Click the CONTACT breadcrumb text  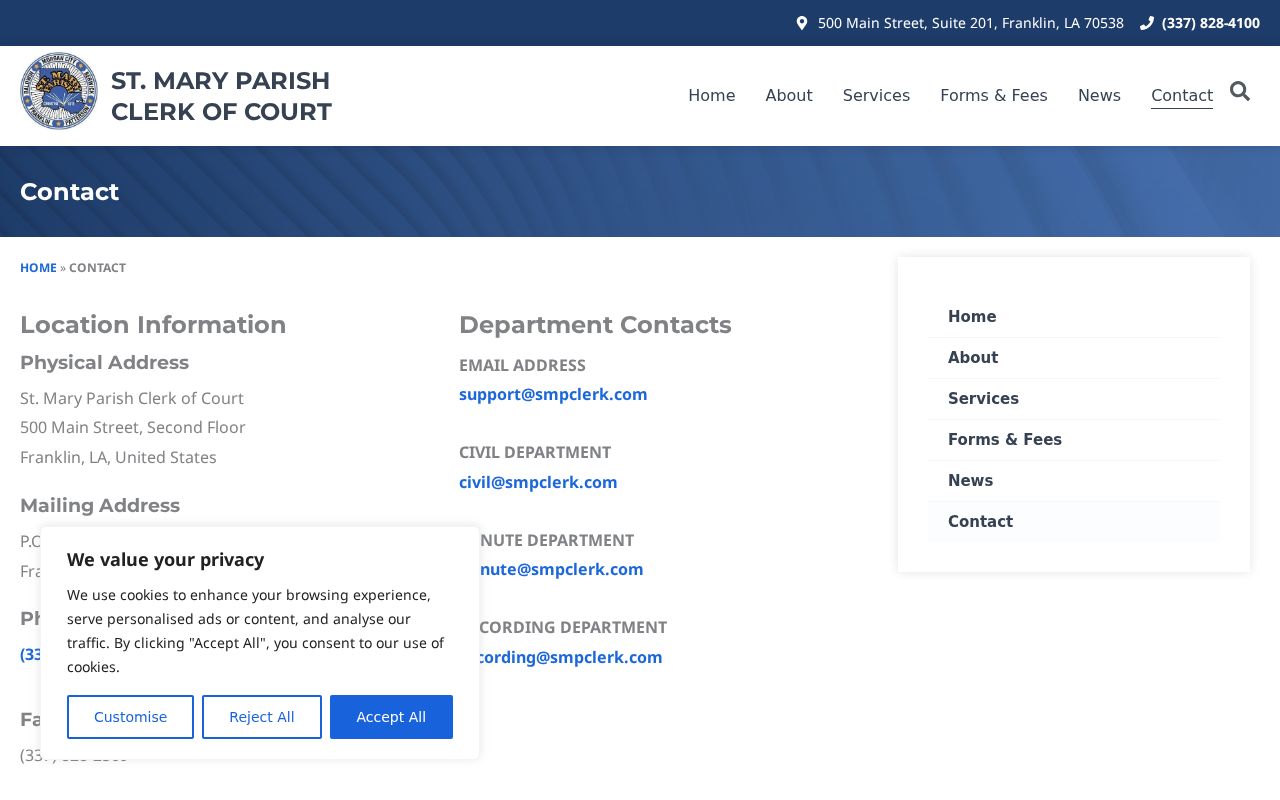[x=97, y=268]
